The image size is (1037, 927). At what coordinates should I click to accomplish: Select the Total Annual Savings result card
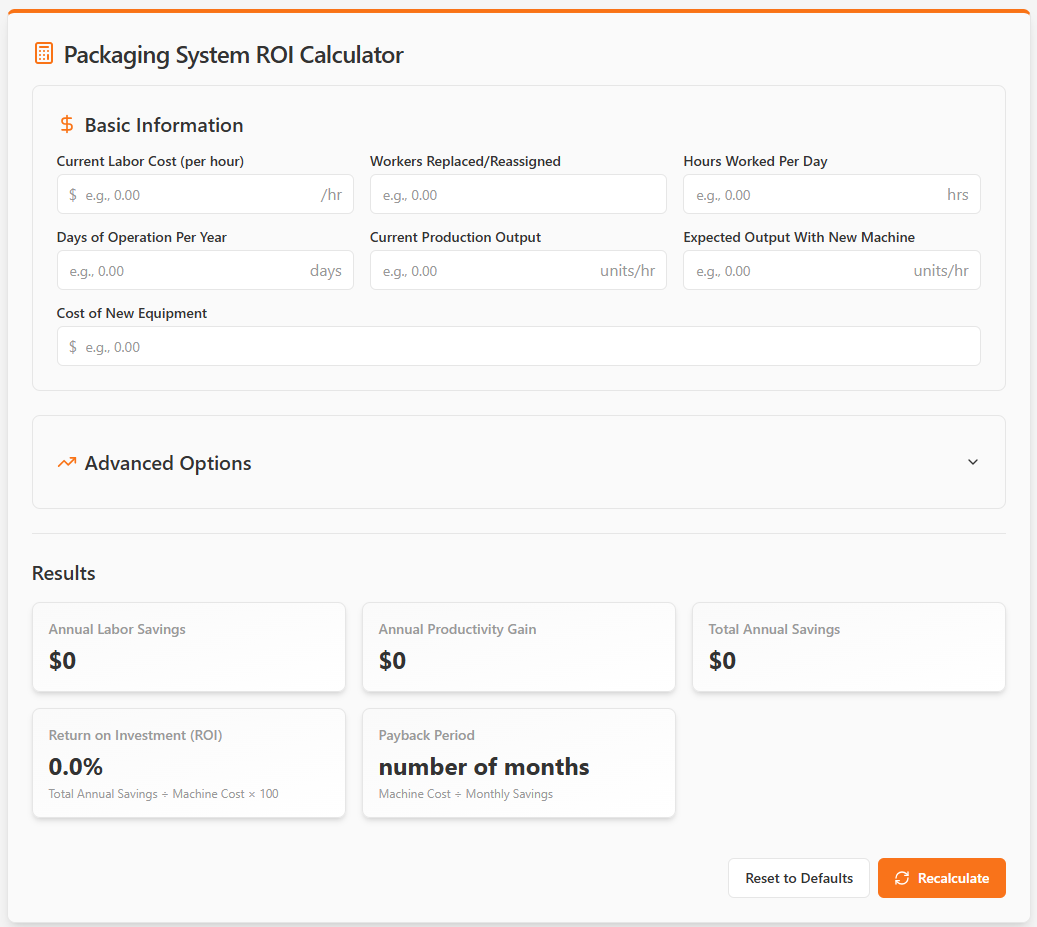point(848,647)
